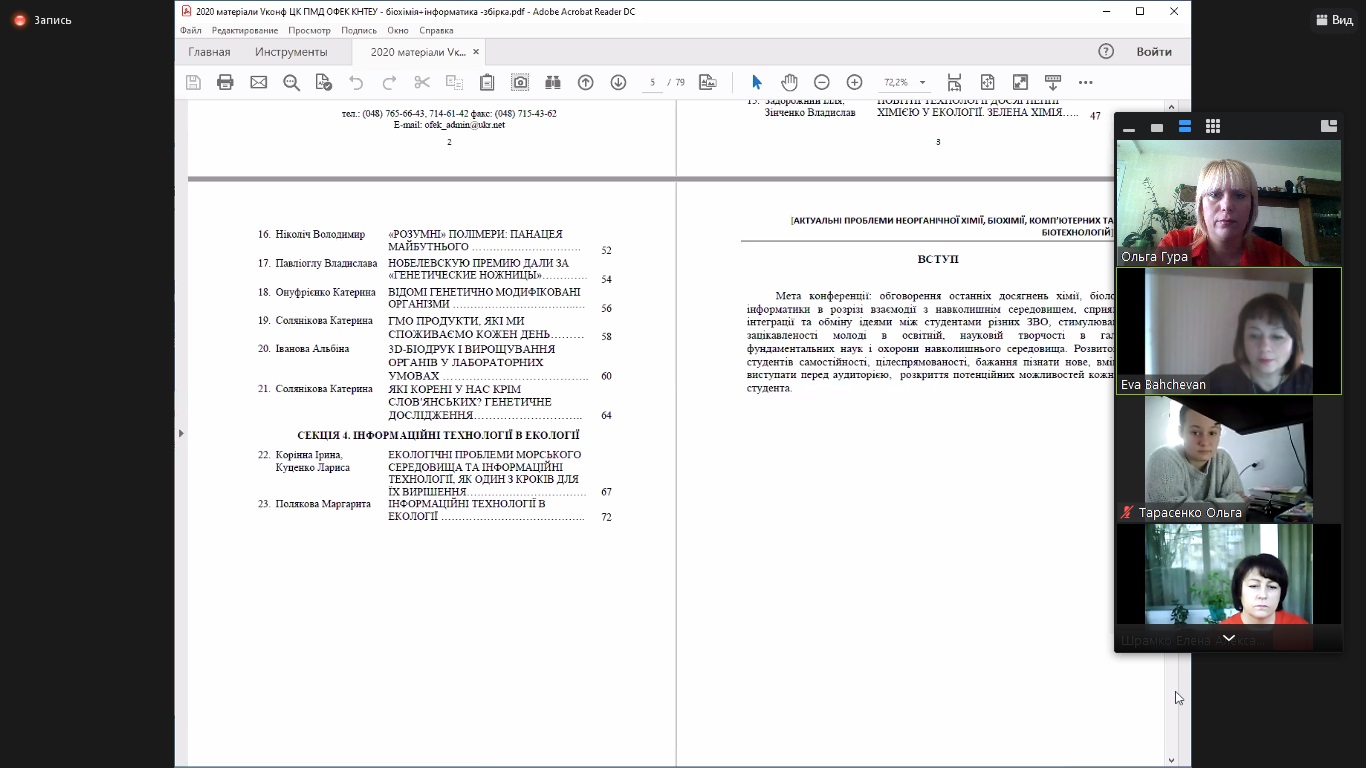Click author name Іванова Альбіна
This screenshot has height=768, width=1366.
[312, 349]
